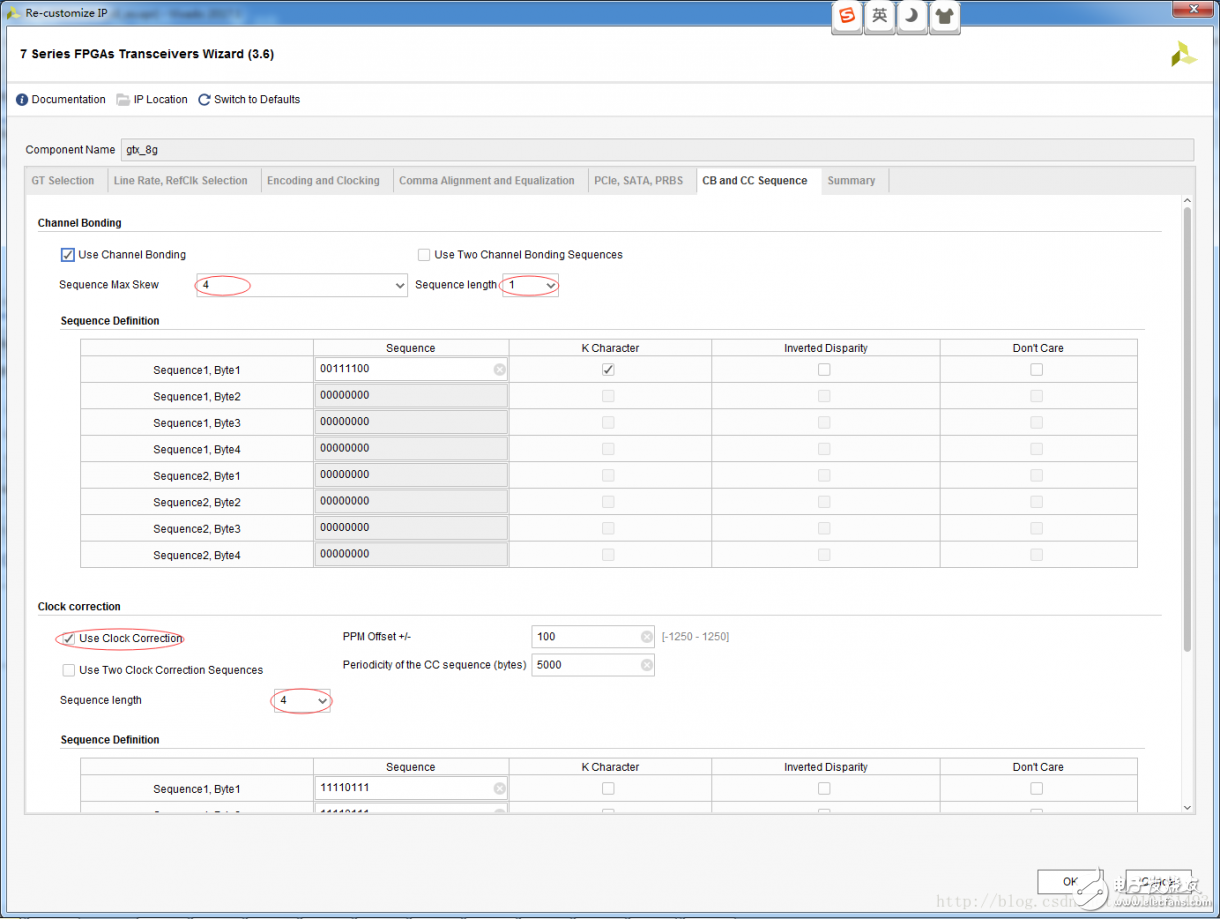
Task: Expand Clock correction Sequence length dropdown
Action: [x=322, y=701]
